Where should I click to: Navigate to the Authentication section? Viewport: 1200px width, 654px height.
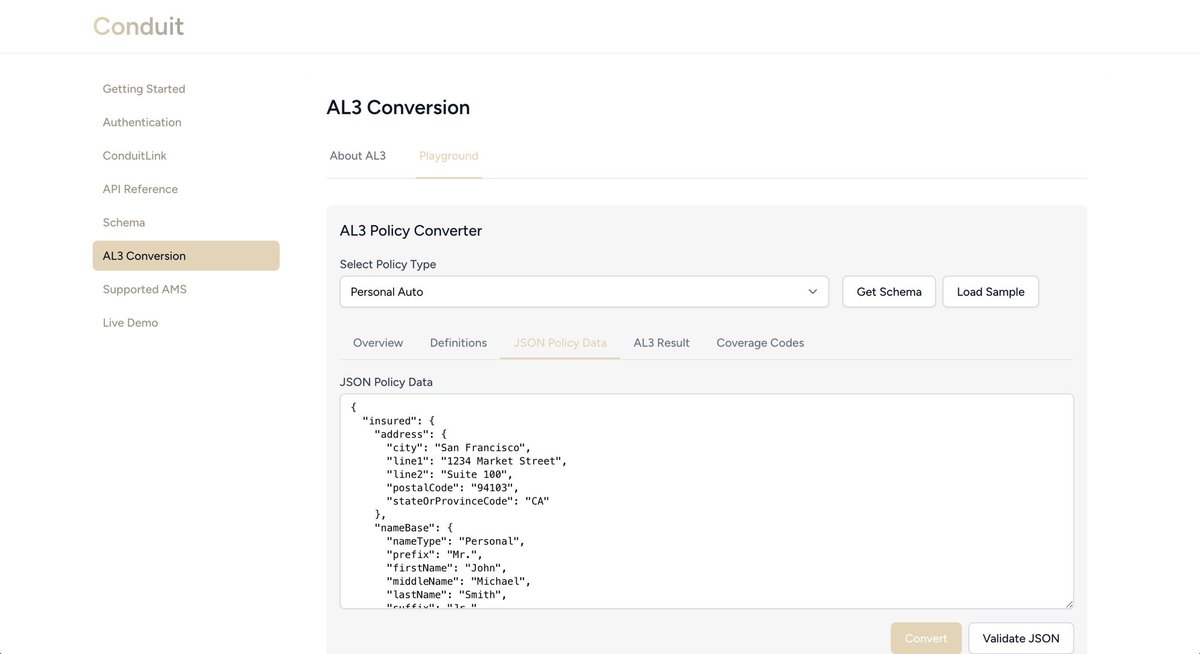(x=142, y=120)
